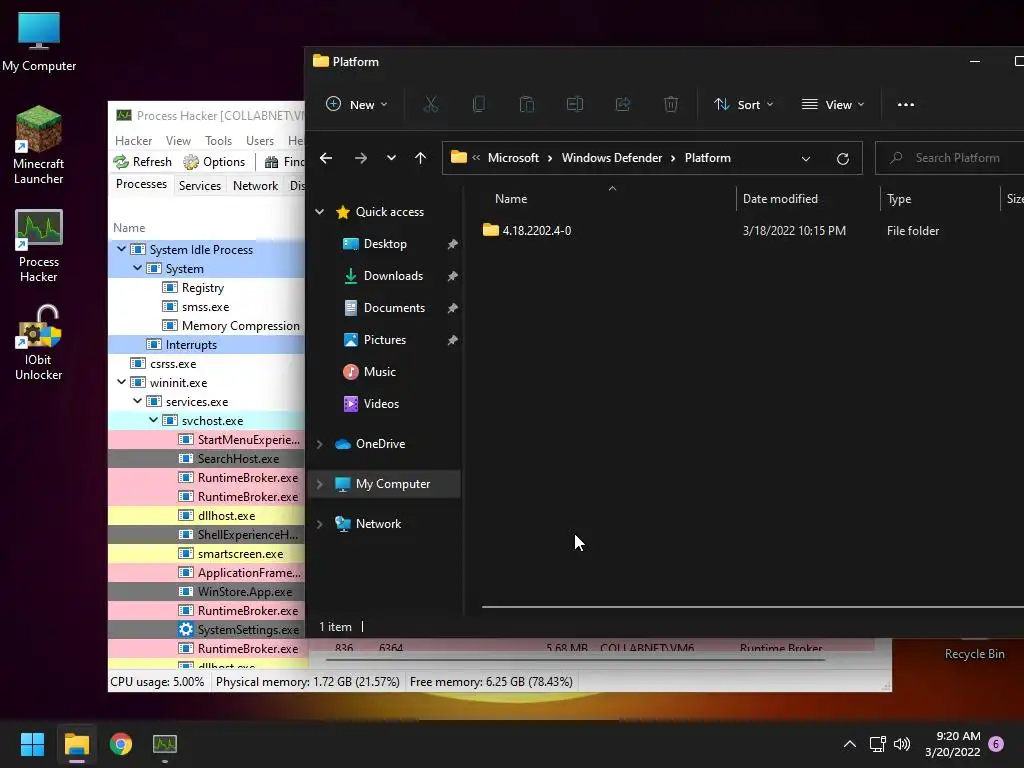This screenshot has height=768, width=1024.
Task: Click Windows Defender in the breadcrumb
Action: pos(612,158)
